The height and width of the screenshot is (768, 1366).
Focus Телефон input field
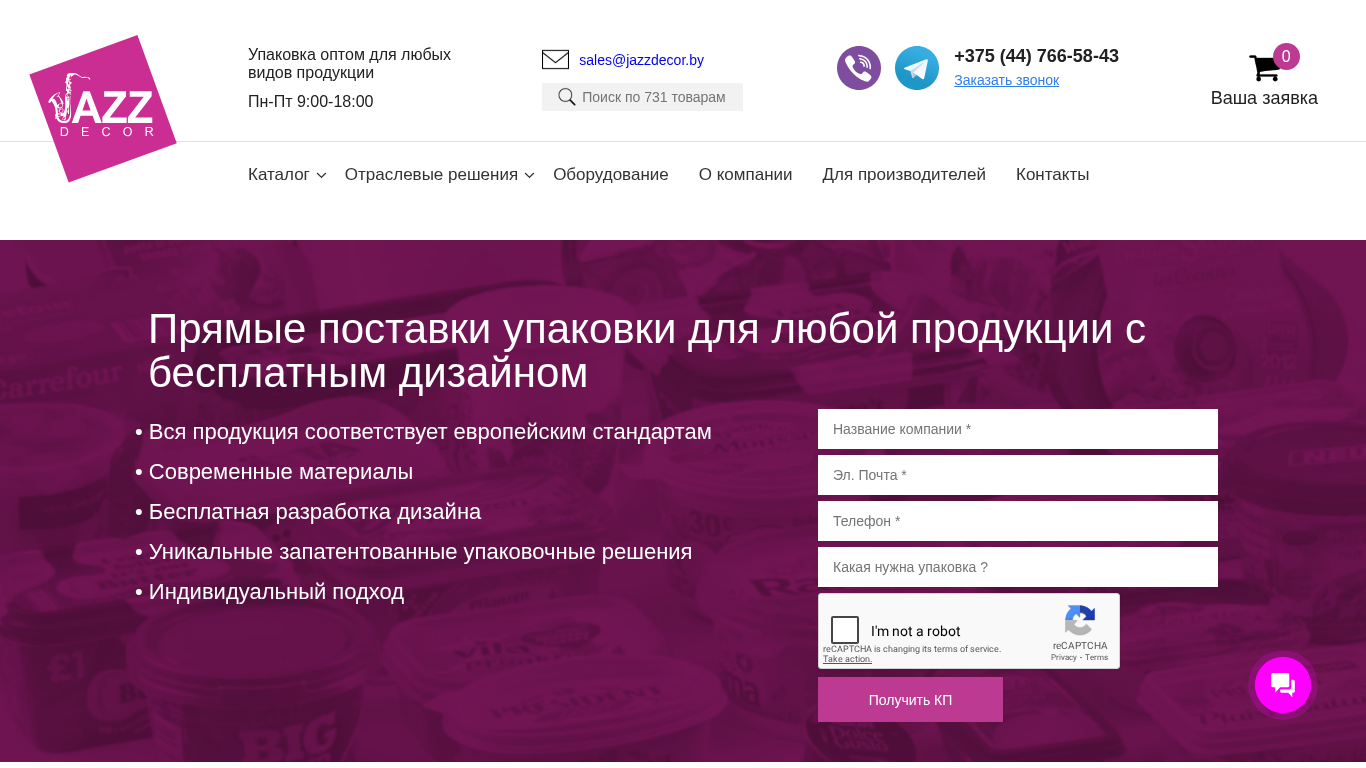point(1018,521)
